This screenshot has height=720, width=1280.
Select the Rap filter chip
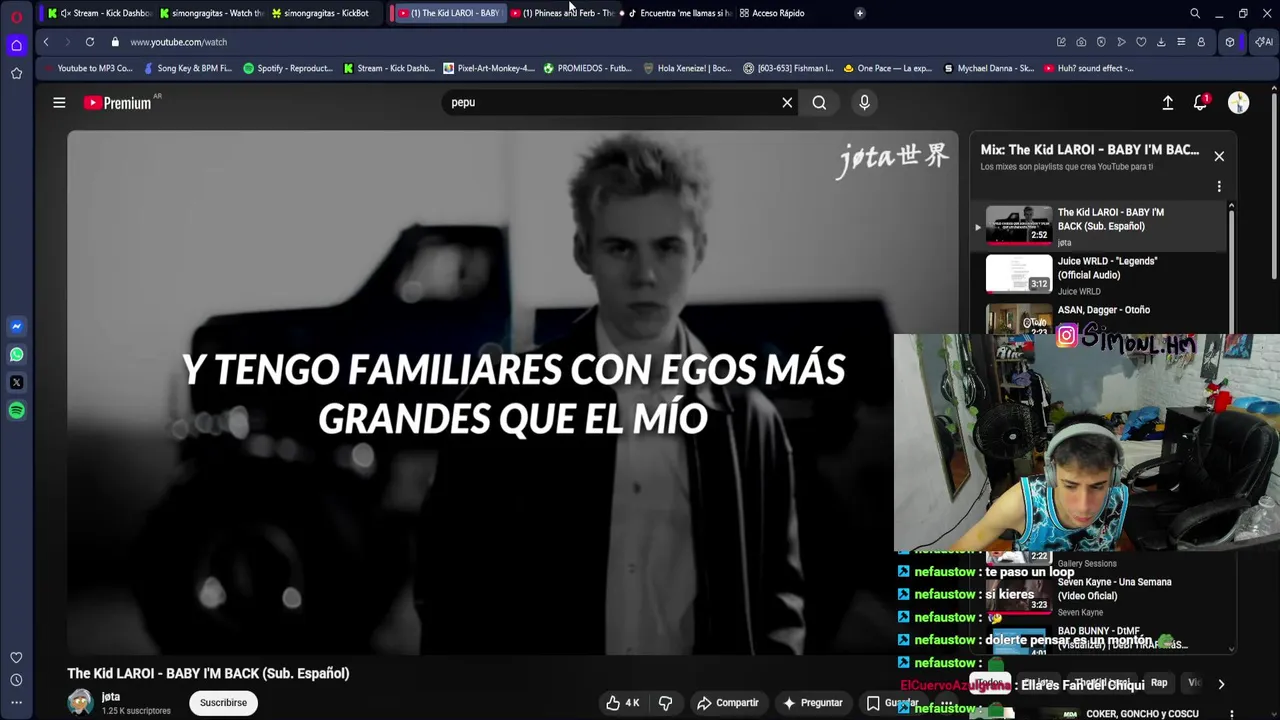[1159, 683]
